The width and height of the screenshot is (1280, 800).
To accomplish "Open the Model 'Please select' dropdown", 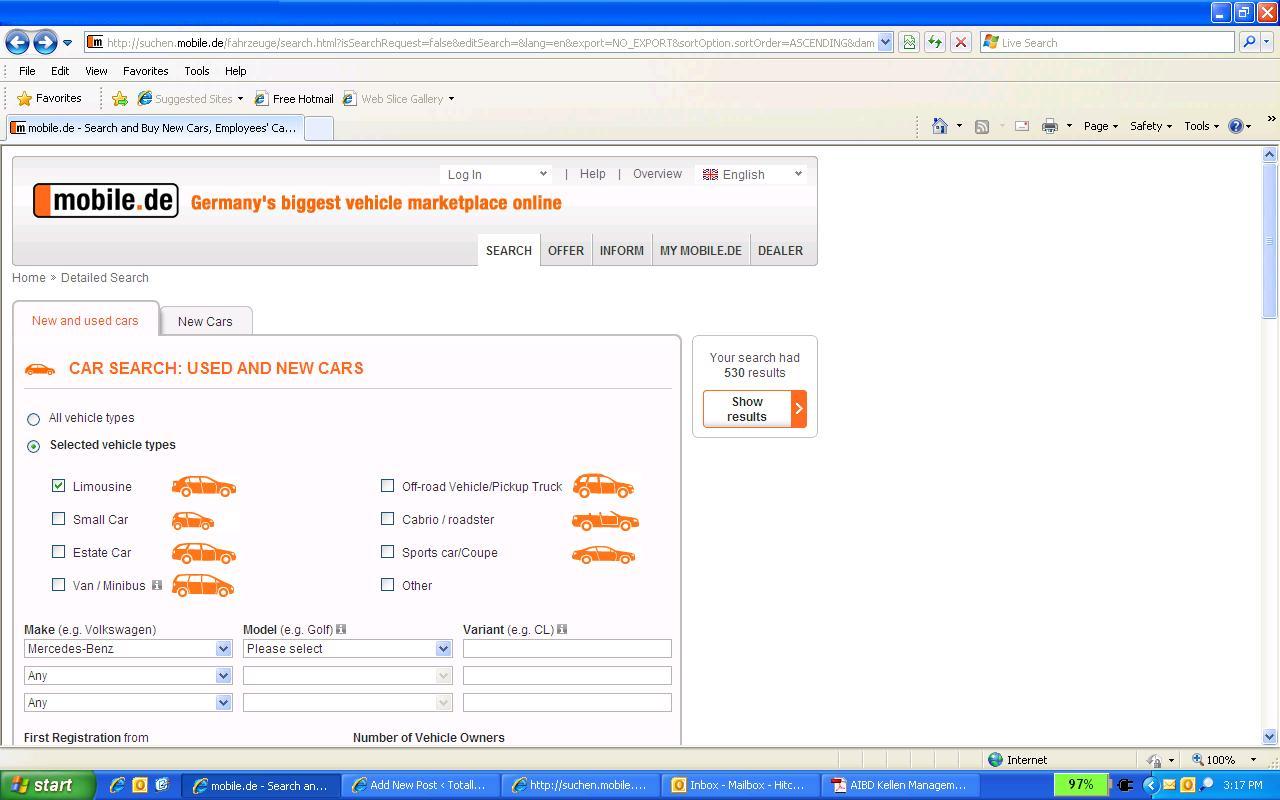I will click(348, 649).
